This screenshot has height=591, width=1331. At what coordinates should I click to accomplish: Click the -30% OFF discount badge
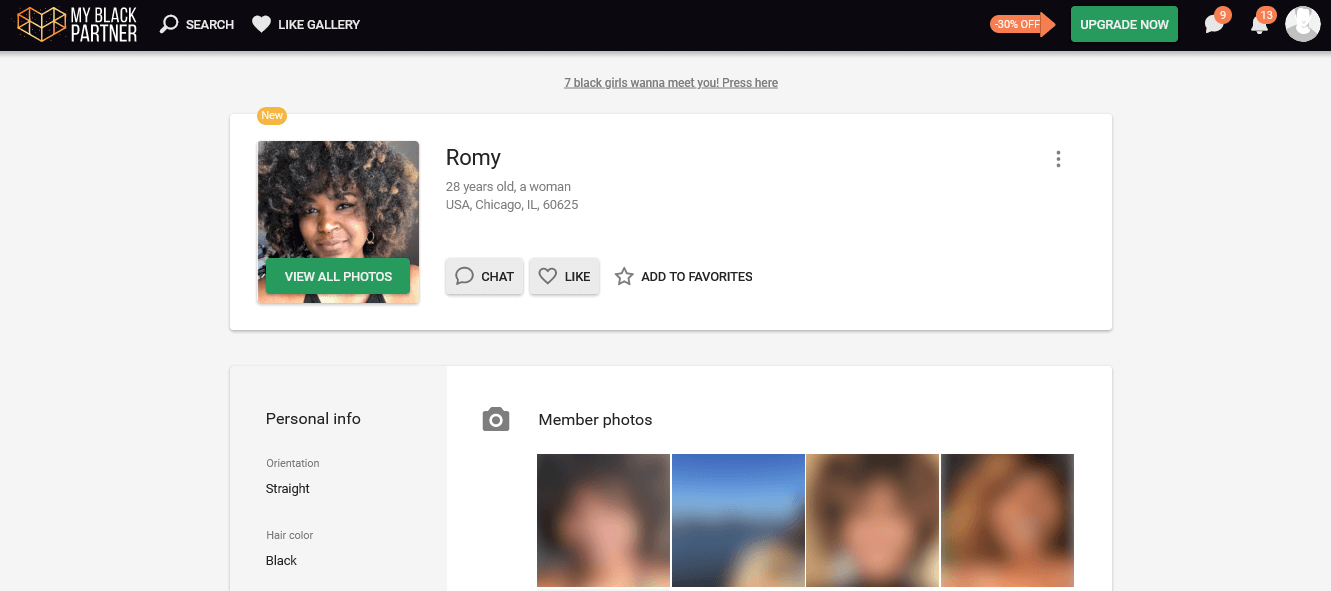click(x=1022, y=24)
